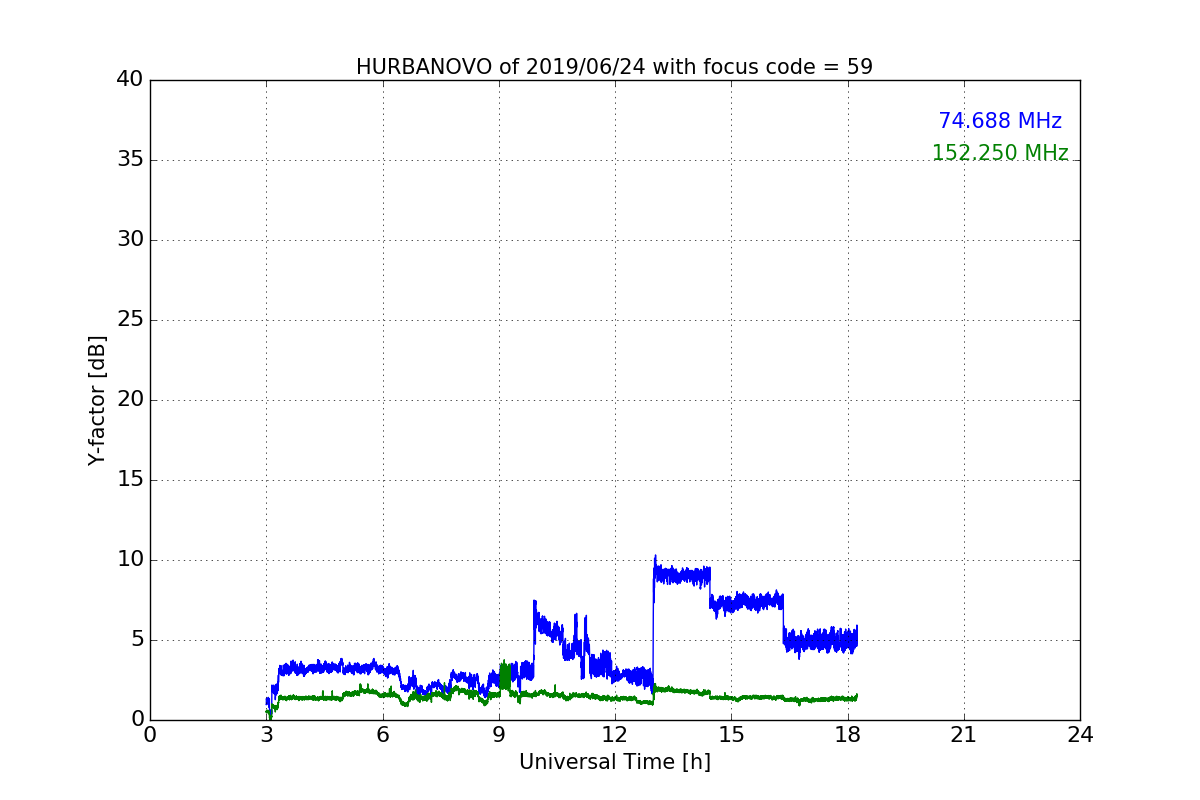1200x800 pixels.
Task: Click y-axis tick value 15
Action: pos(129,480)
